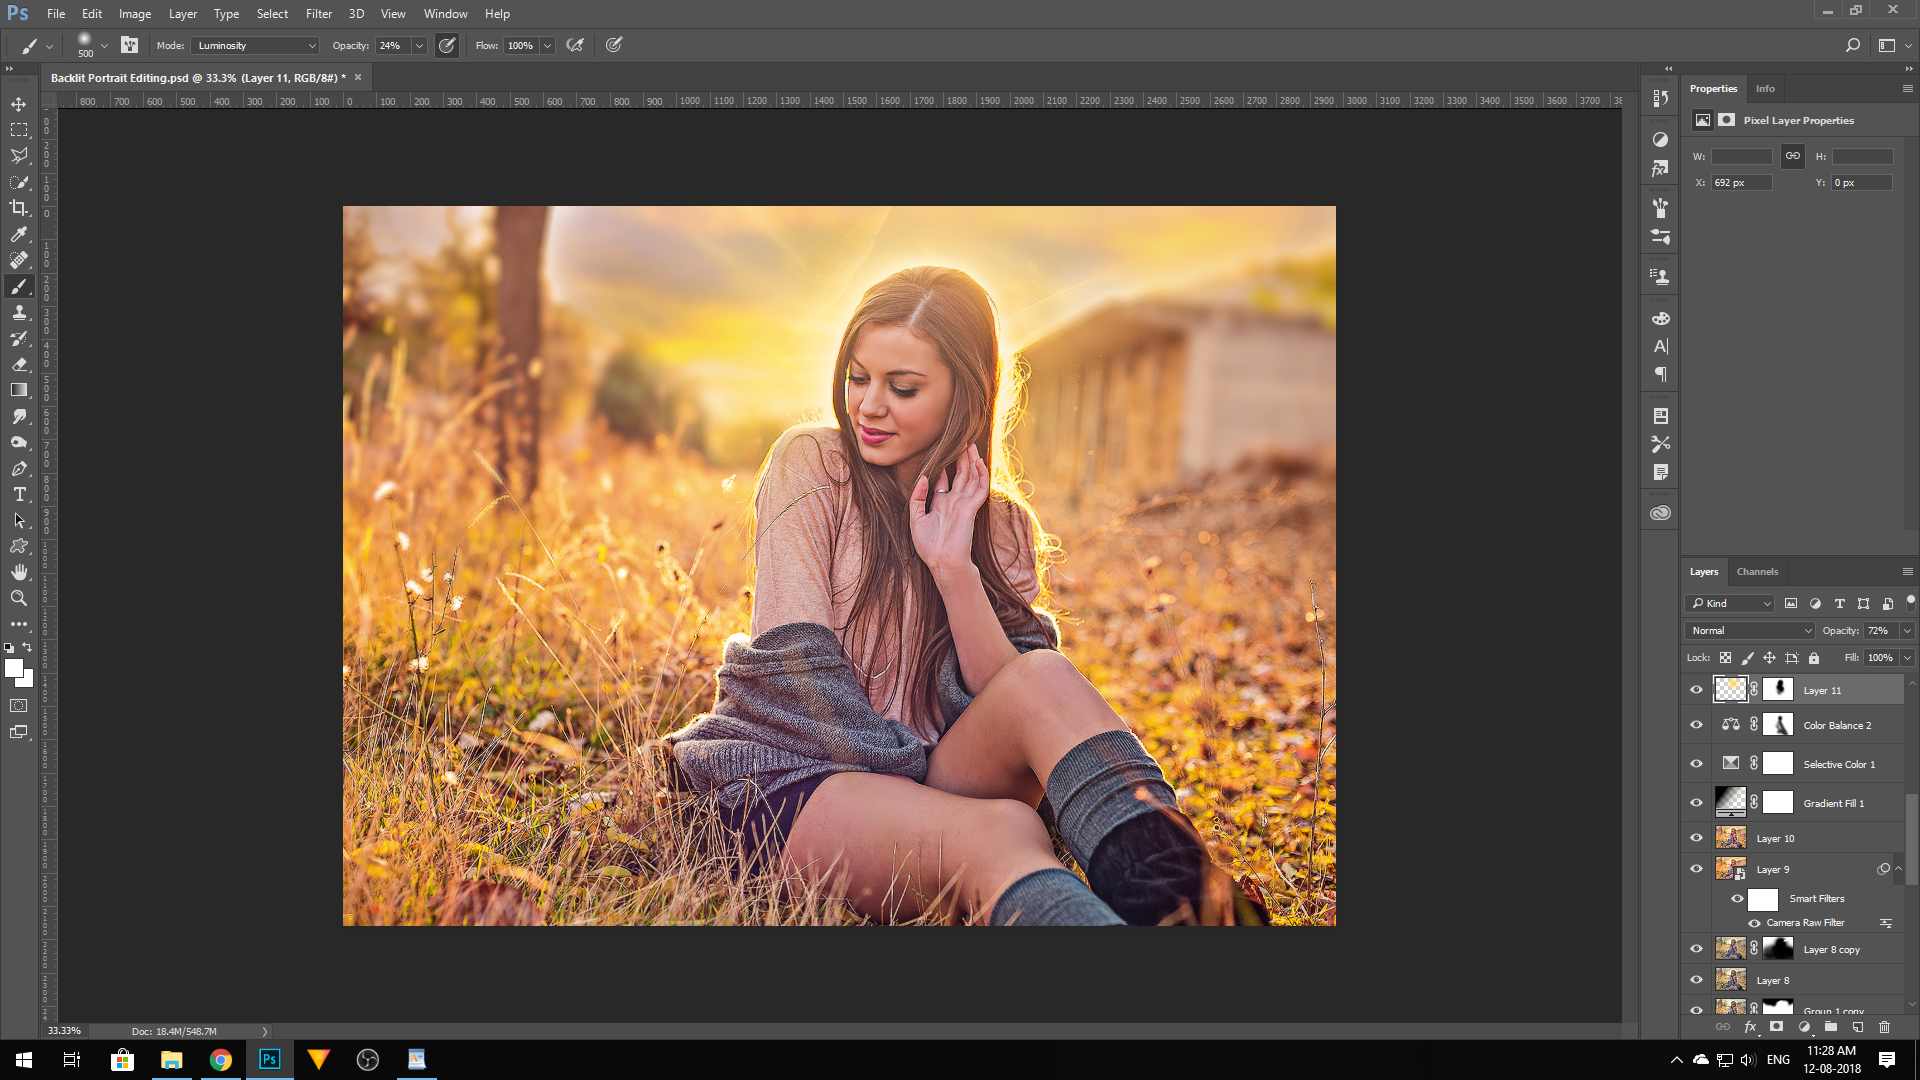
Task: Enable airbrush-style build-up
Action: pos(575,45)
